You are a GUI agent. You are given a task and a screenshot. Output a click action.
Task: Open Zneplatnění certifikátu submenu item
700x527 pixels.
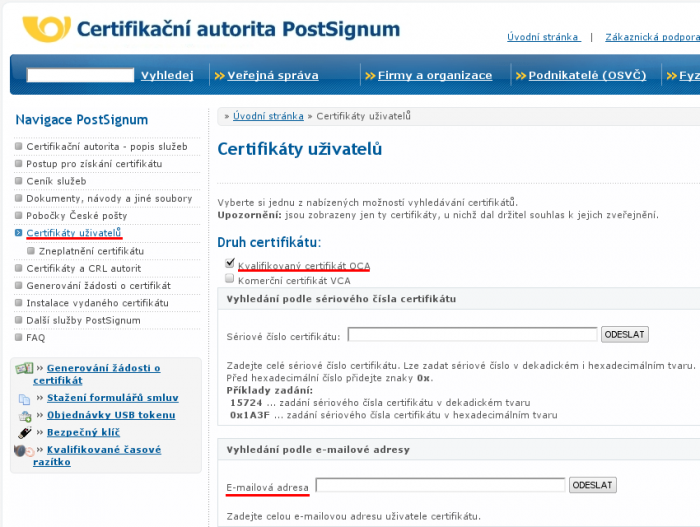[x=92, y=251]
